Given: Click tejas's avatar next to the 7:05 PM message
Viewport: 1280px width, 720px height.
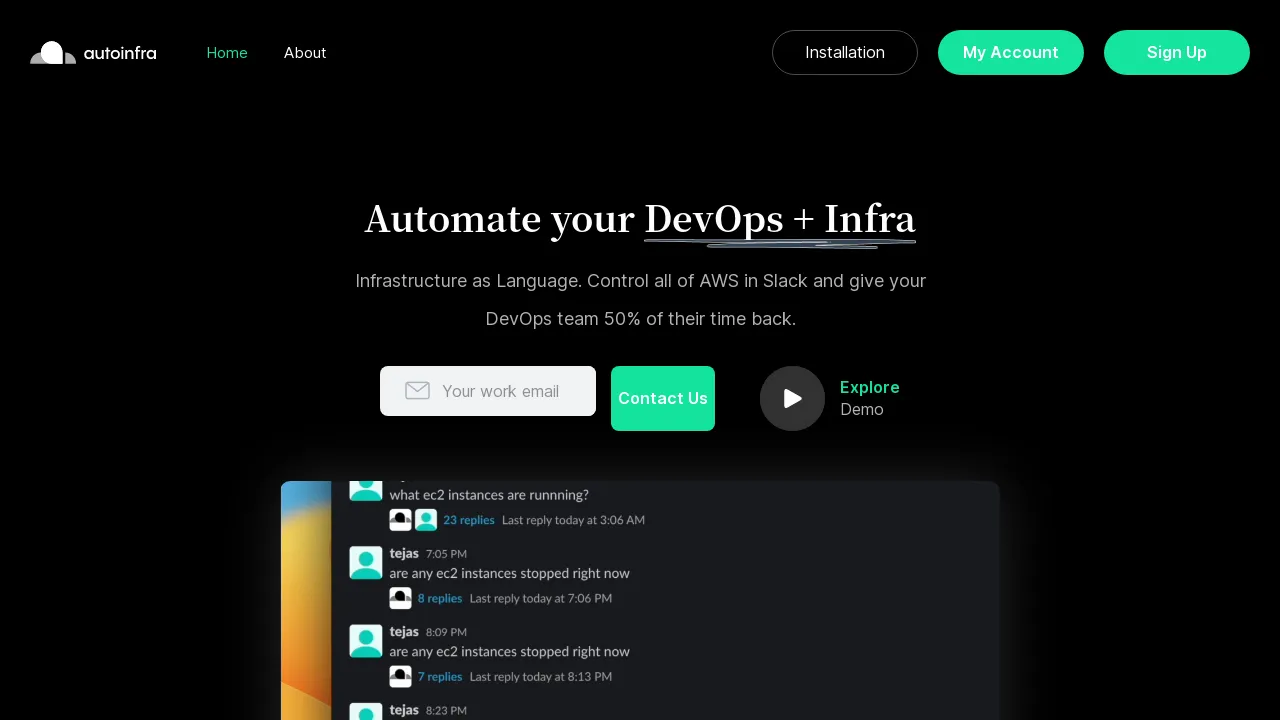Looking at the screenshot, I should [x=365, y=562].
